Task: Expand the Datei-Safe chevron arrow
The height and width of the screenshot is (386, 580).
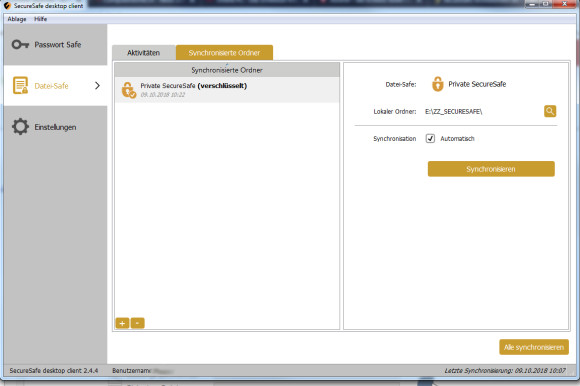Action: (x=97, y=86)
